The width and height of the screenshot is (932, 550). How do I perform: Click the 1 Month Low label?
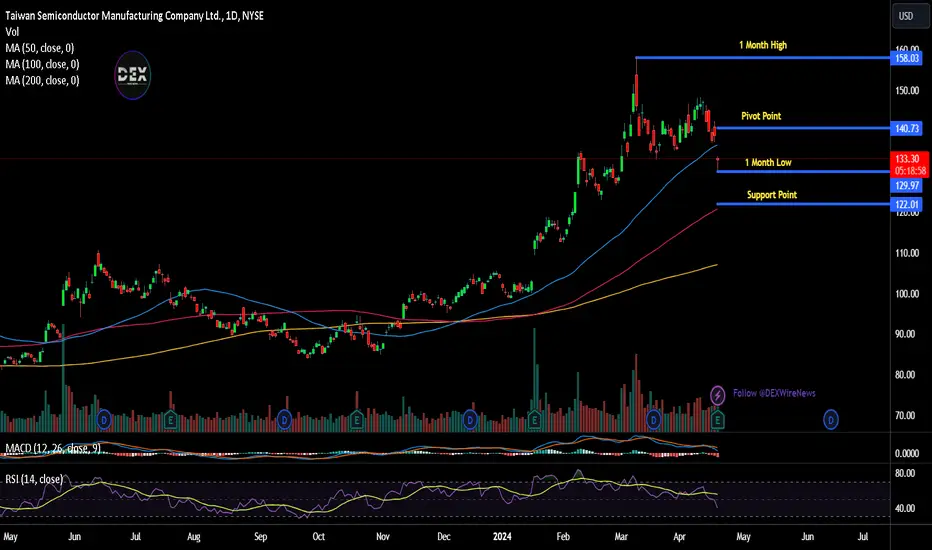click(768, 162)
